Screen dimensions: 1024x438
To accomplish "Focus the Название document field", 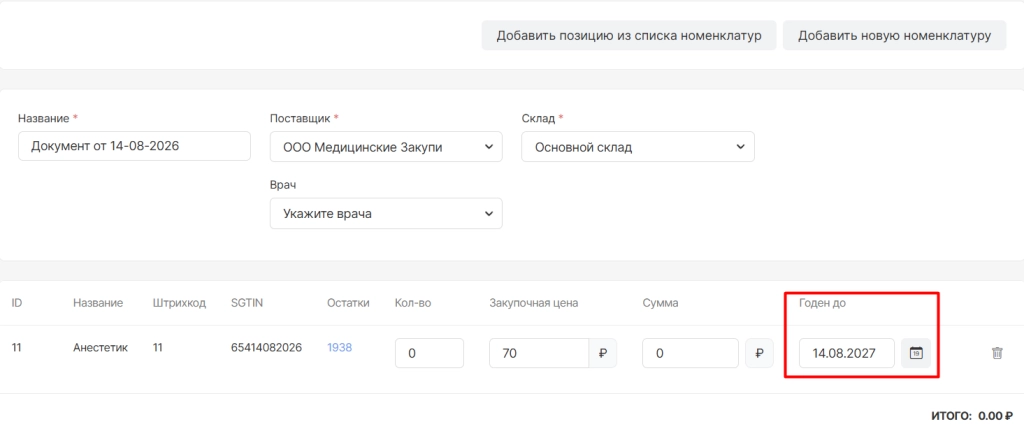I will coord(135,146).
